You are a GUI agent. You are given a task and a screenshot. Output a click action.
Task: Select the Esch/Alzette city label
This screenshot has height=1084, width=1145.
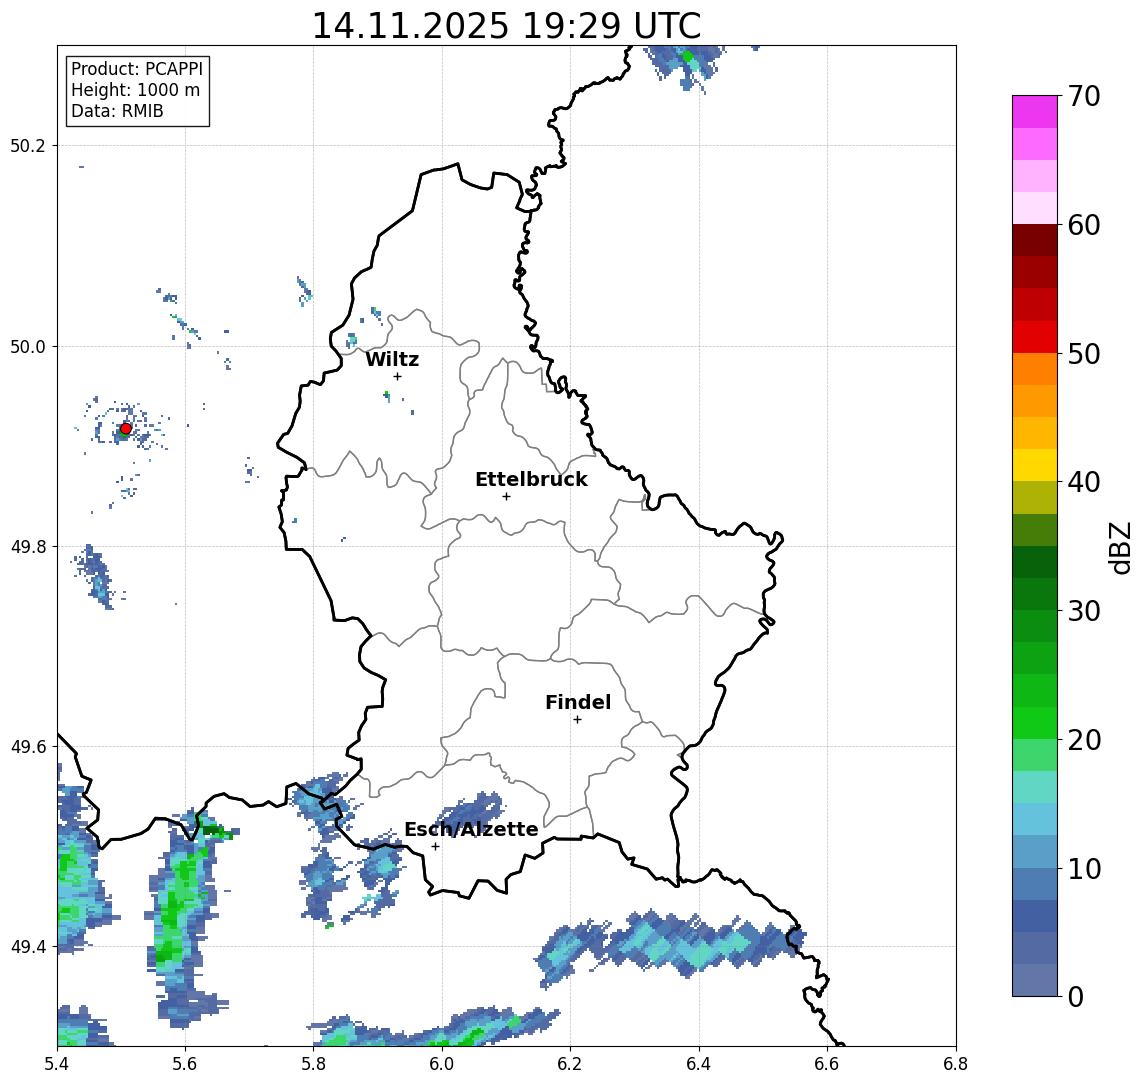(471, 829)
